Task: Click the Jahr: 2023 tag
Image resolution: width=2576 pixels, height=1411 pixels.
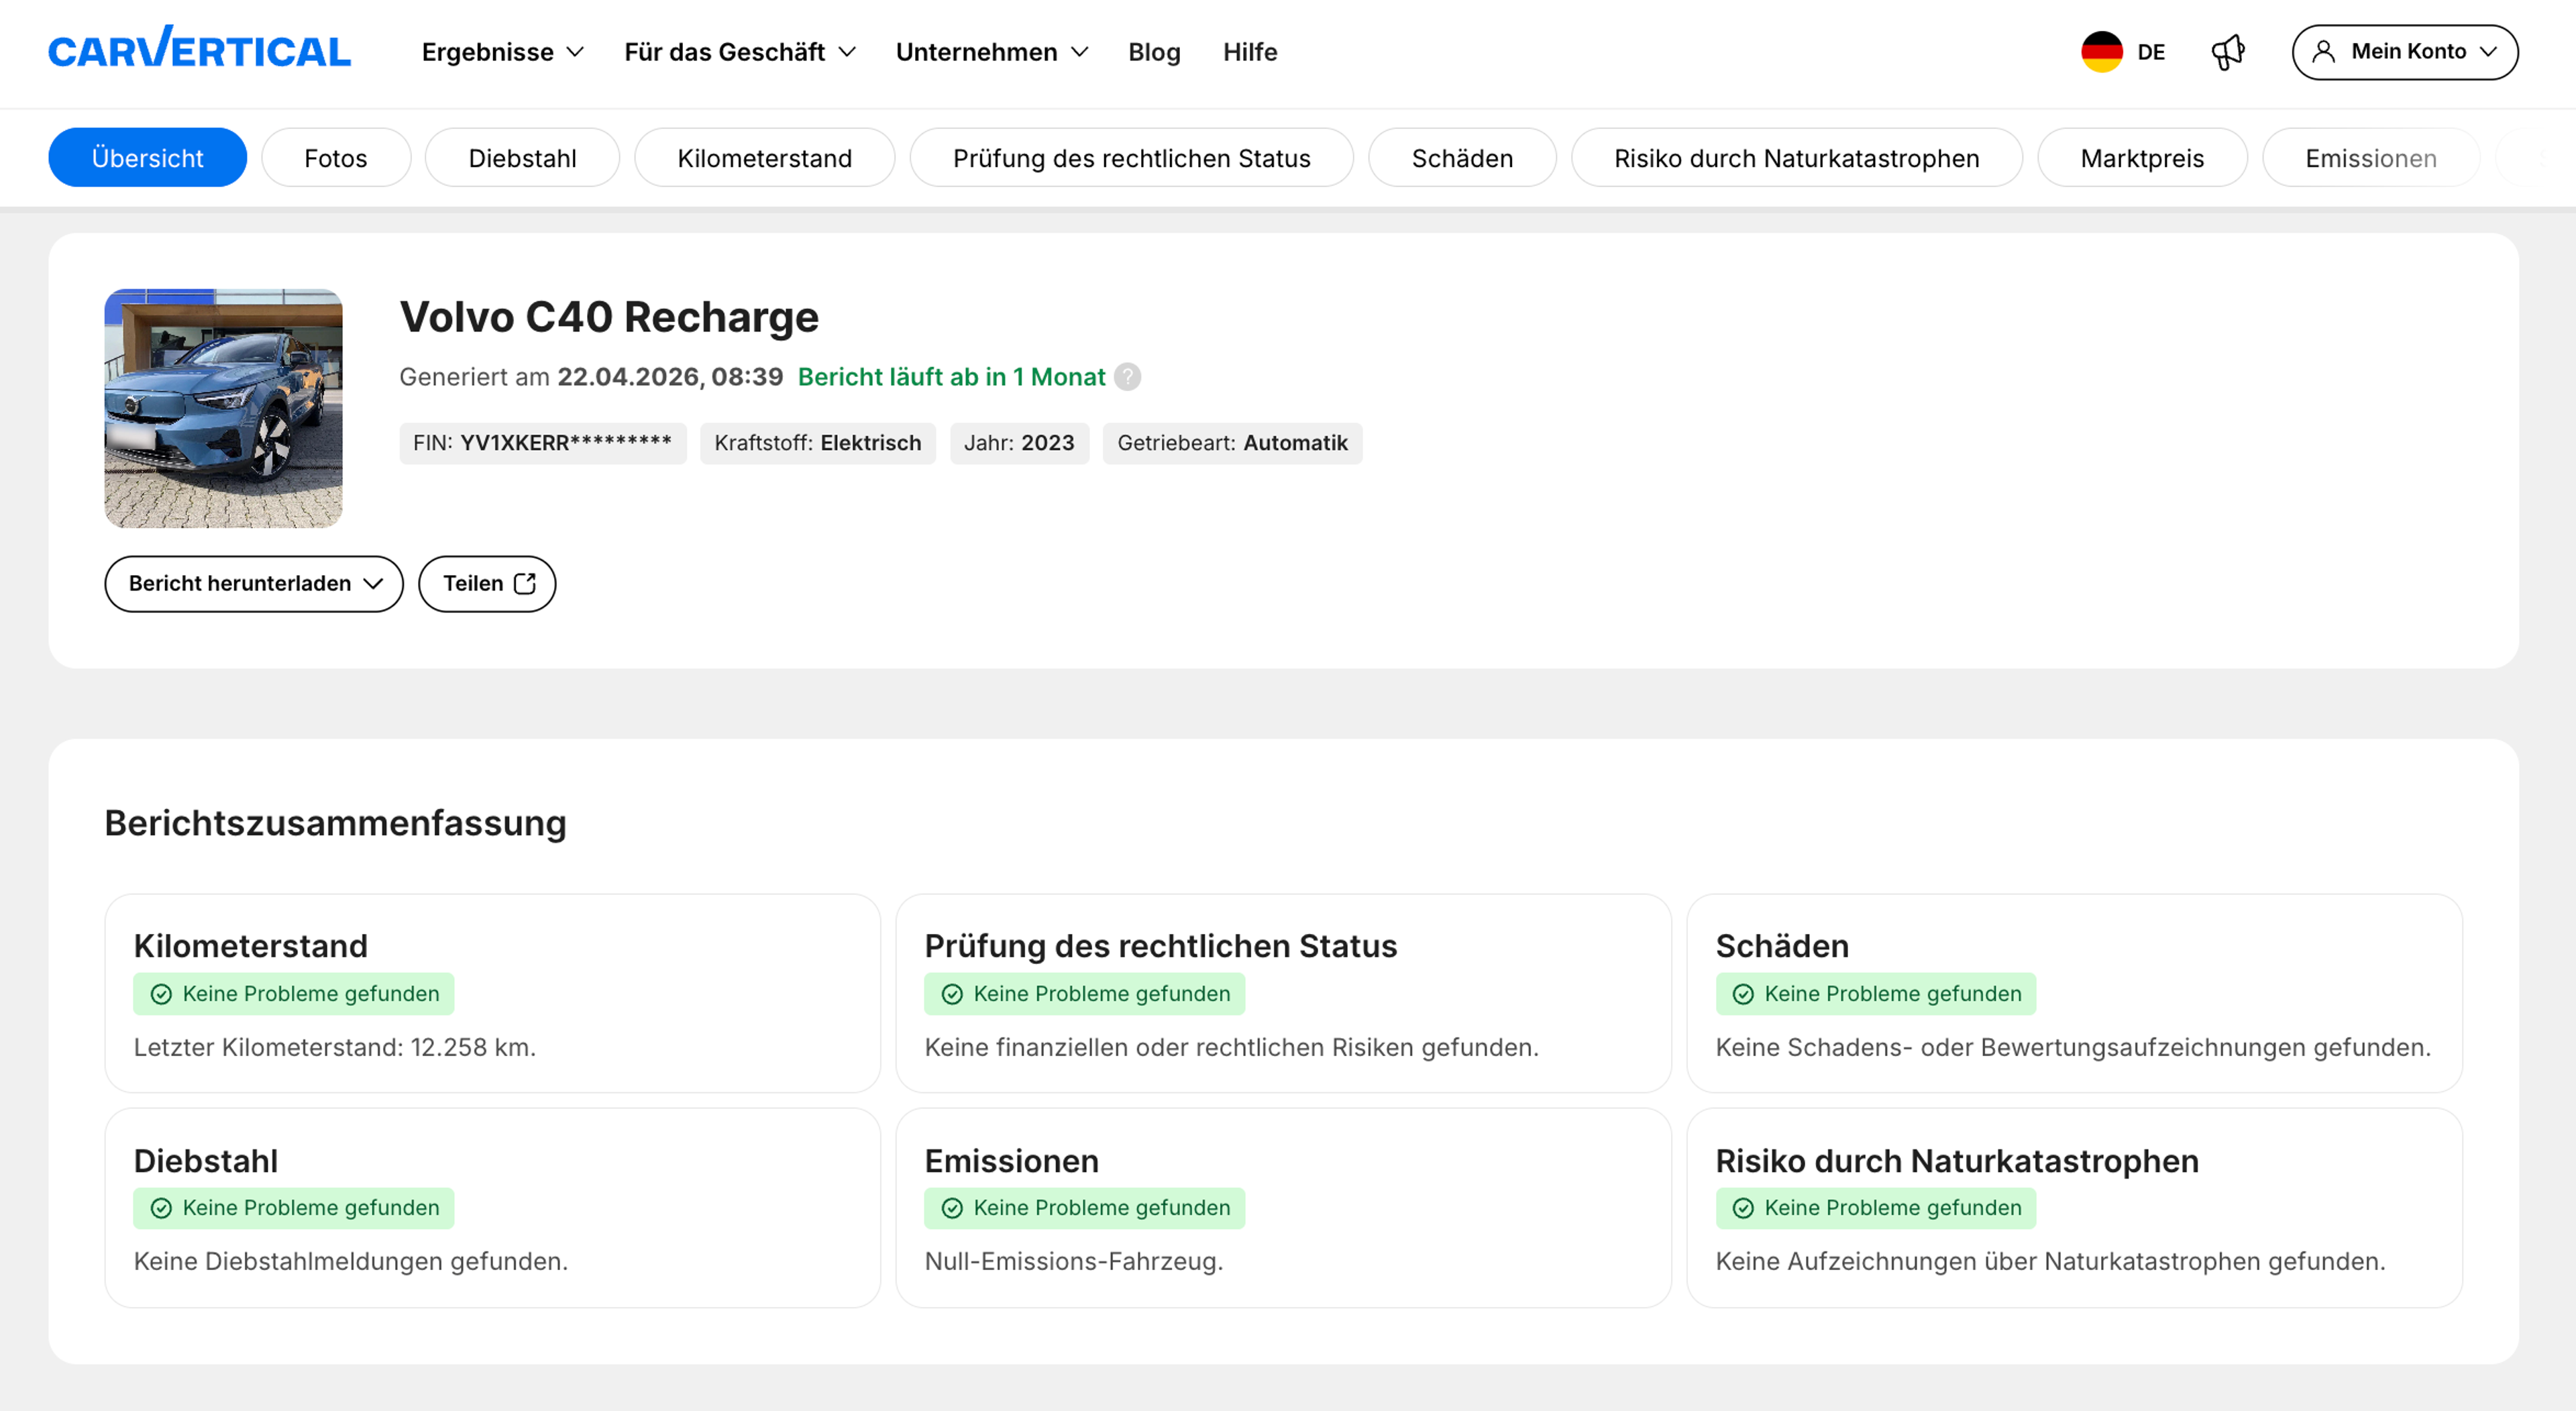Action: pos(1019,443)
